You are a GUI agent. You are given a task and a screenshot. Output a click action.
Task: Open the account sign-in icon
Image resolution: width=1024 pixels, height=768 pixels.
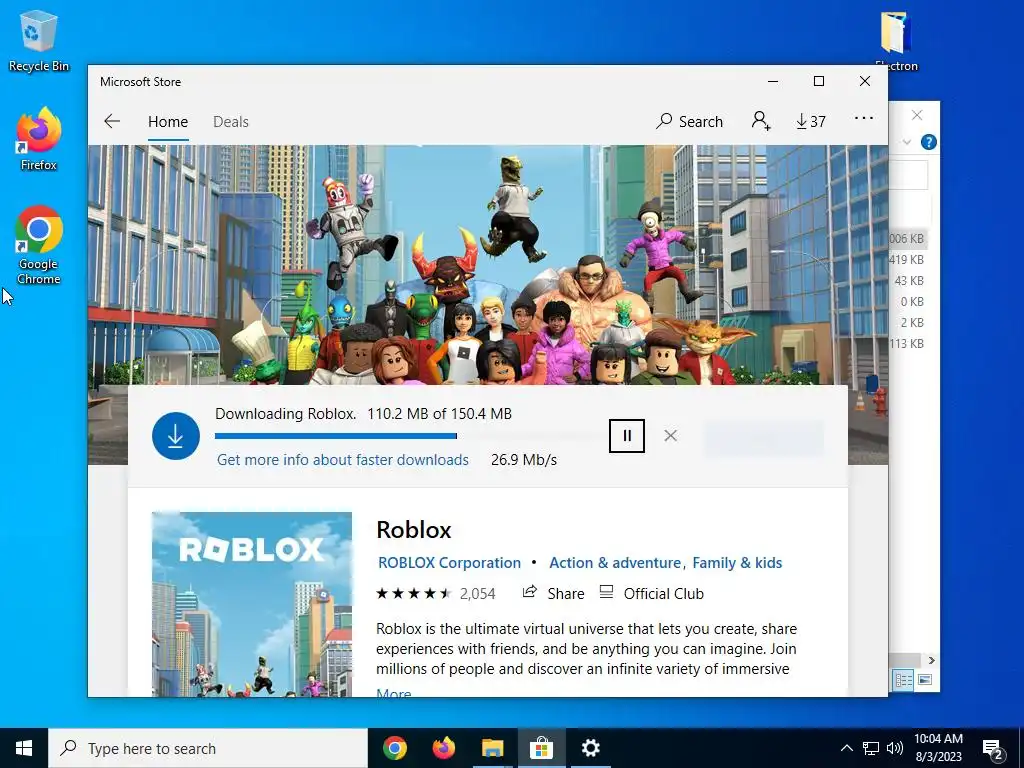761,121
